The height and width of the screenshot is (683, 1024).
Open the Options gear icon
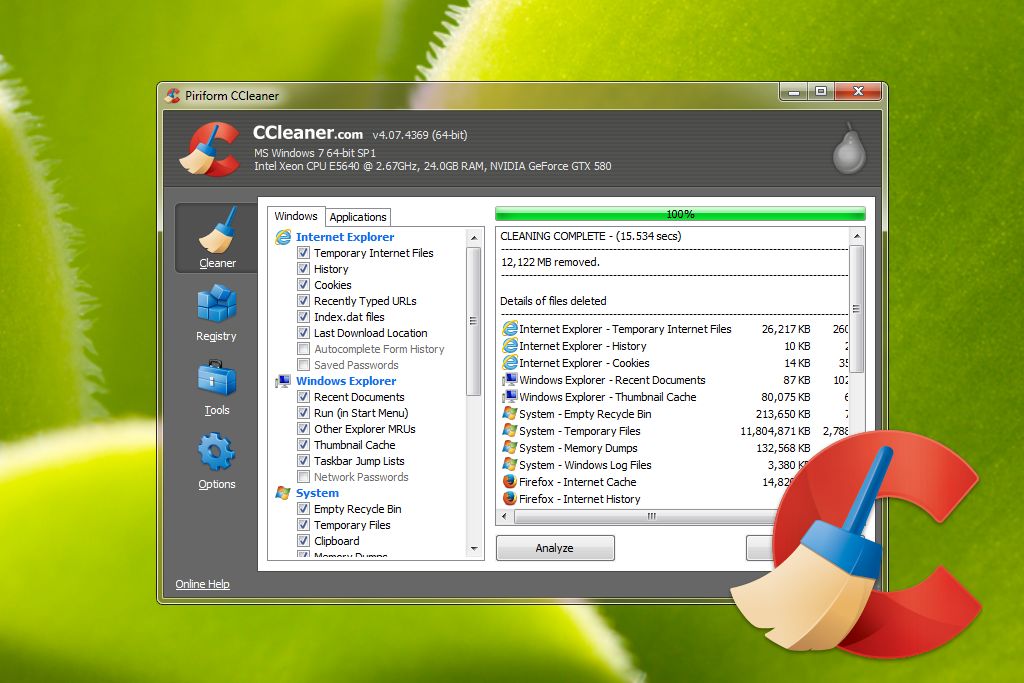tap(216, 452)
